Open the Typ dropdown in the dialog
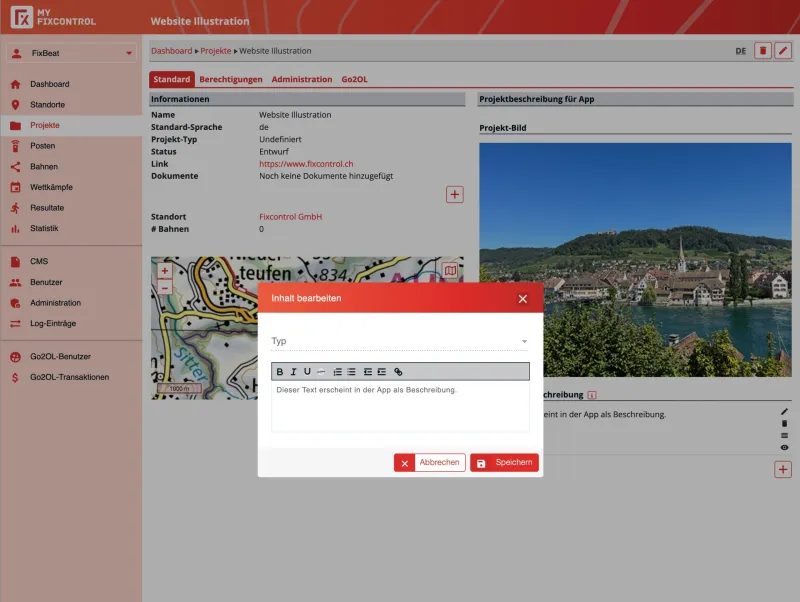Screen dimensions: 800x602 point(399,341)
